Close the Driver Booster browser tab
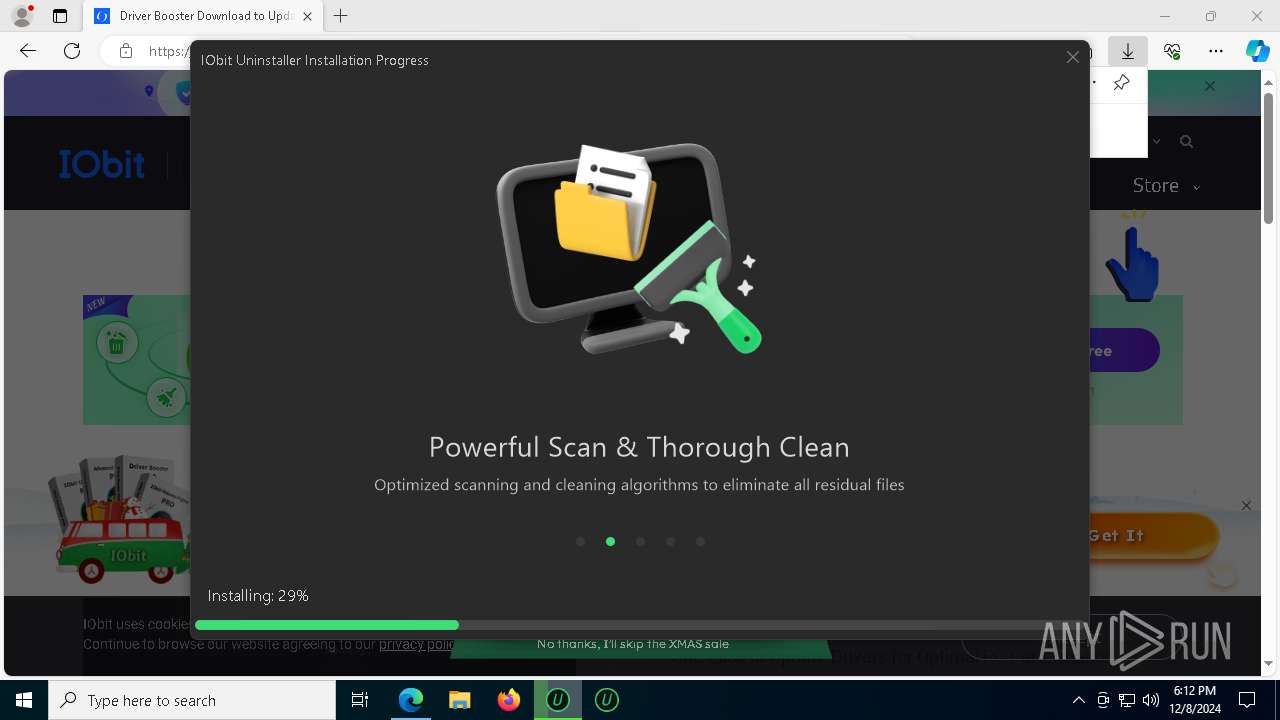1280x720 pixels. (307, 16)
